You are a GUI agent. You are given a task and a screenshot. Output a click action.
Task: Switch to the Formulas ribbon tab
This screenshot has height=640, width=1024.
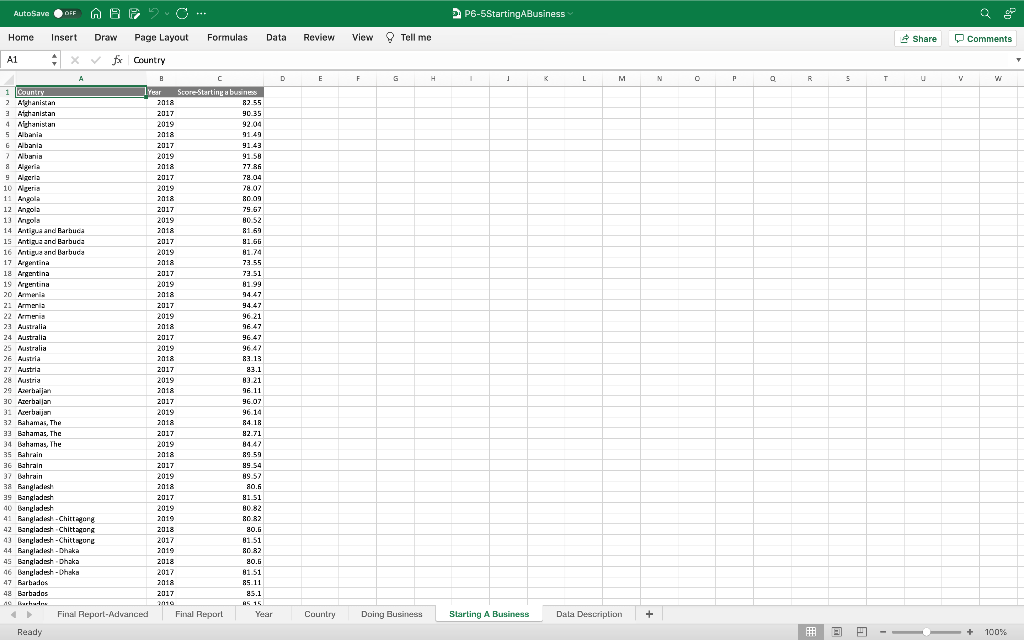click(227, 37)
